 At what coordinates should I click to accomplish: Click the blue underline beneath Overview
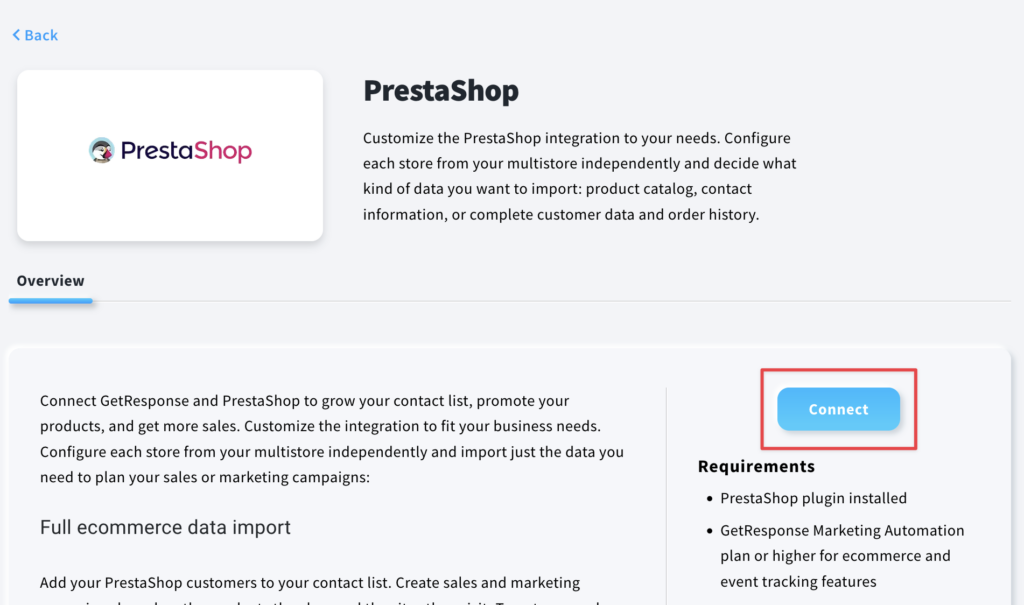click(50, 301)
